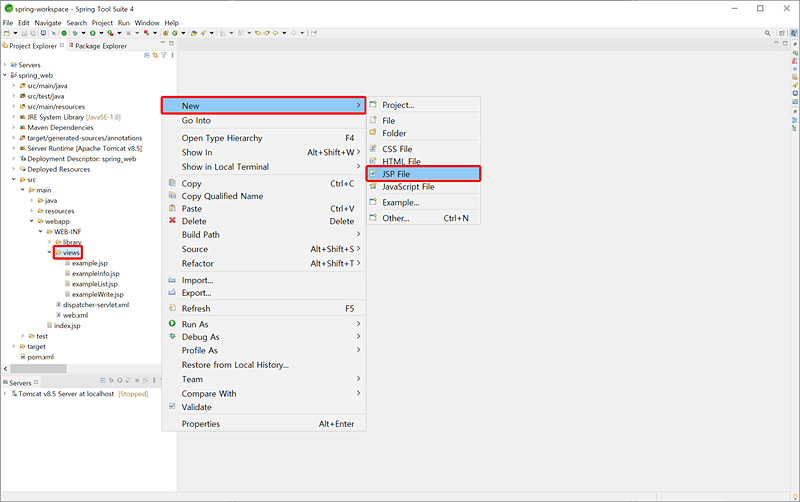The height and width of the screenshot is (502, 800).
Task: Click the Skip All Breakpoints toolbar icon
Action: (x=54, y=33)
